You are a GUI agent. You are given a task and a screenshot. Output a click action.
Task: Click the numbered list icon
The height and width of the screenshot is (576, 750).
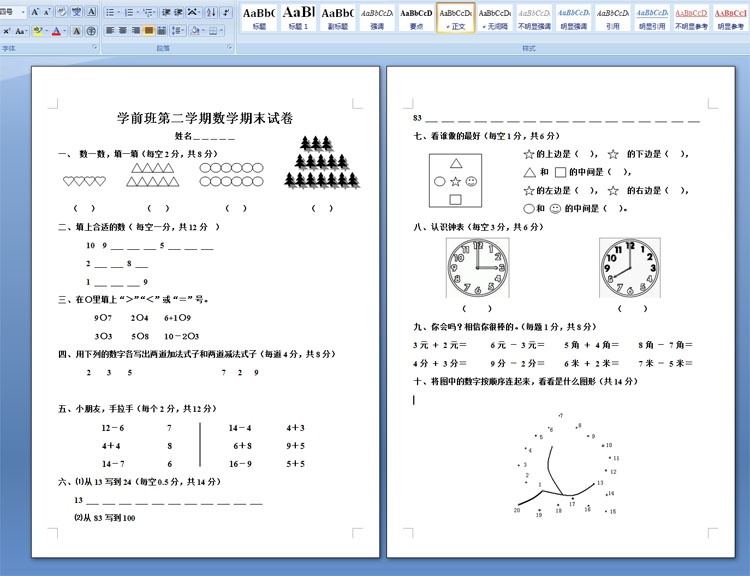click(x=128, y=12)
